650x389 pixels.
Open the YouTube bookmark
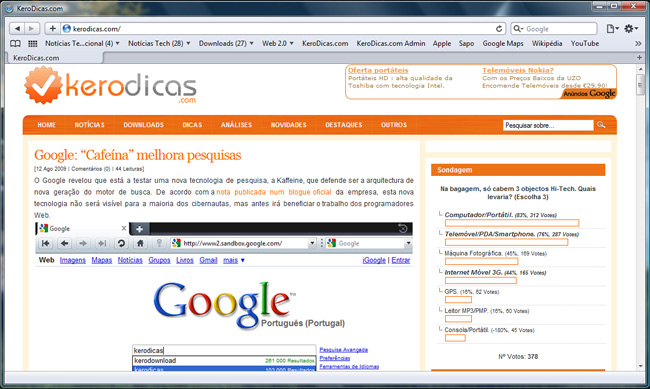pos(585,44)
